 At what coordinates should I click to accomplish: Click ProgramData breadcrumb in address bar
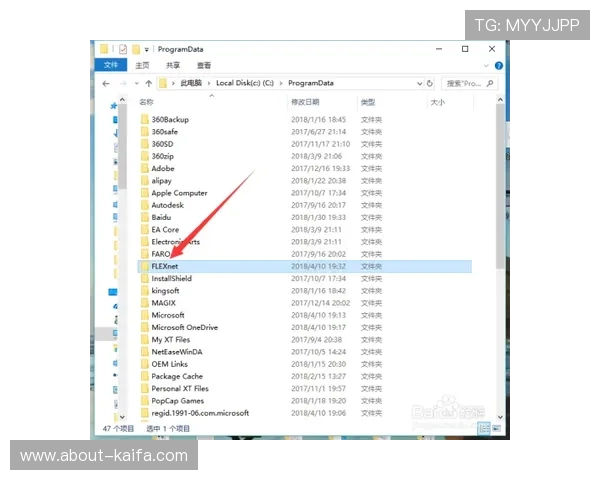point(311,83)
